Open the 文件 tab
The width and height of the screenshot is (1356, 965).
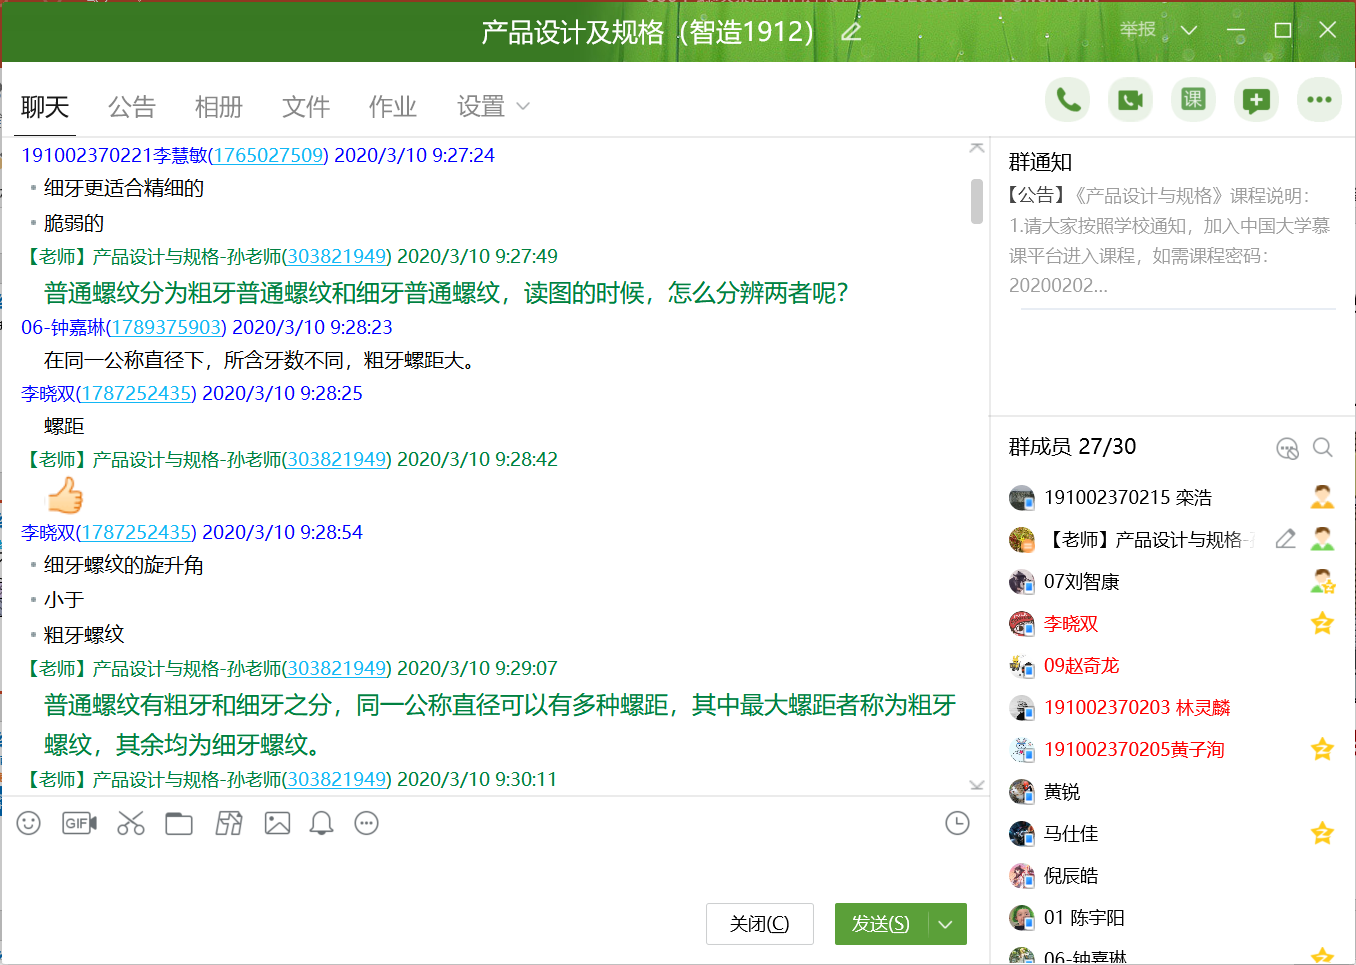pos(306,106)
